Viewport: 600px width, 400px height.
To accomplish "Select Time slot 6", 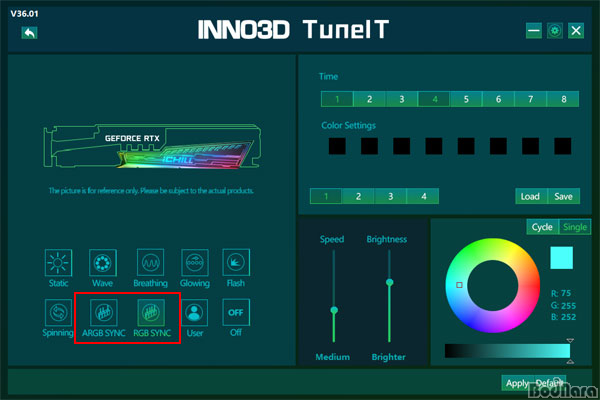I will [499, 99].
